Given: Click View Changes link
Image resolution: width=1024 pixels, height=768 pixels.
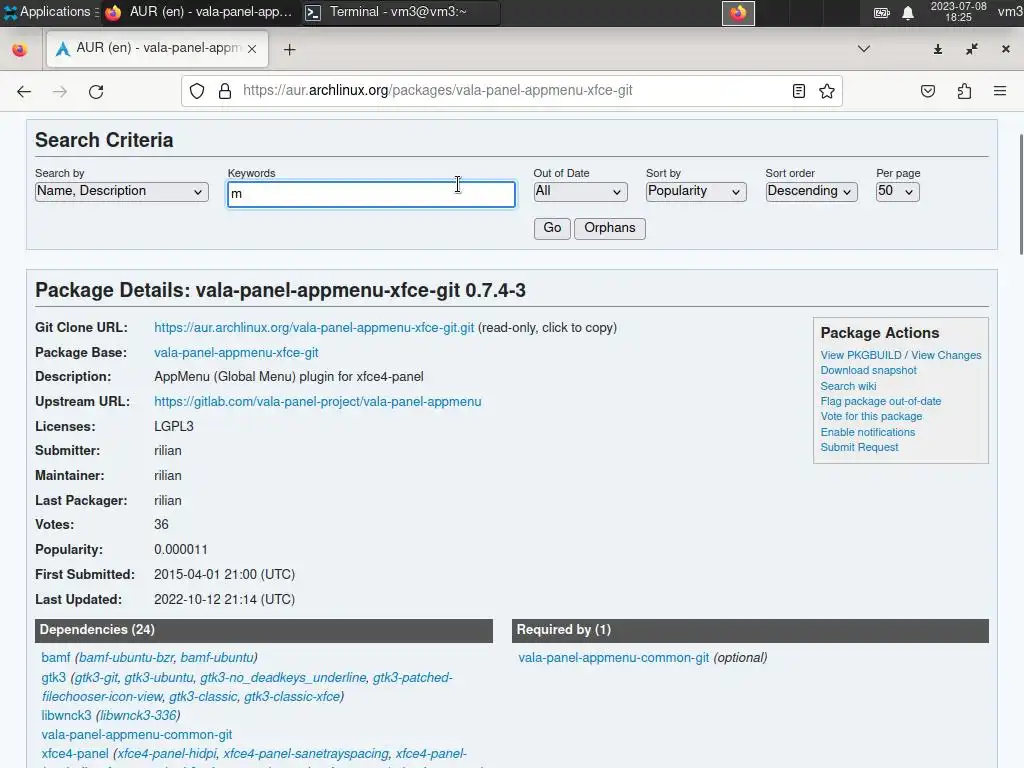Looking at the screenshot, I should pos(946,355).
